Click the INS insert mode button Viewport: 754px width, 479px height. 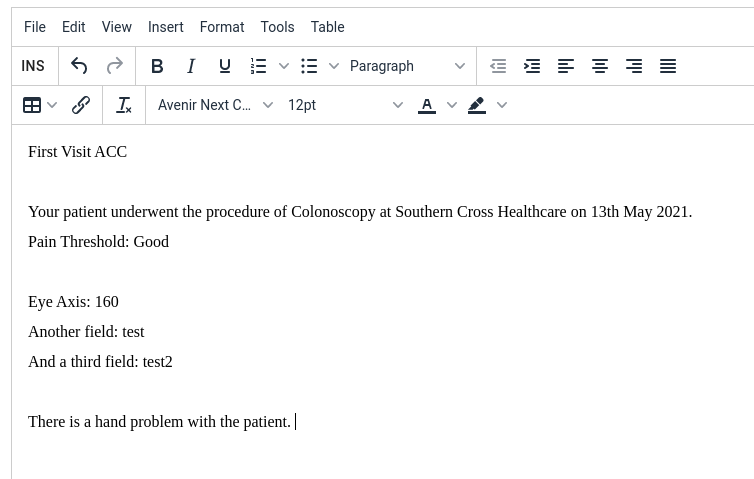click(33, 66)
